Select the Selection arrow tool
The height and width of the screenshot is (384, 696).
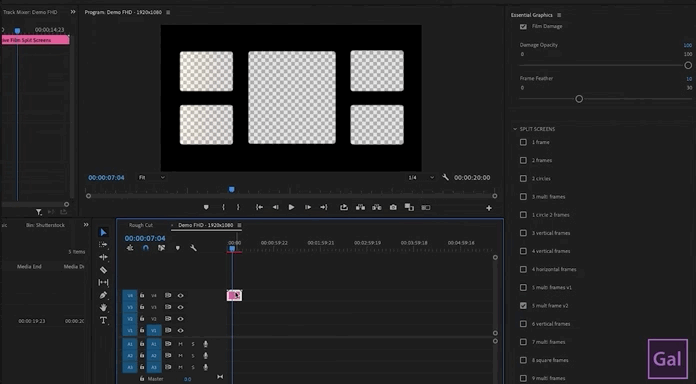click(103, 232)
